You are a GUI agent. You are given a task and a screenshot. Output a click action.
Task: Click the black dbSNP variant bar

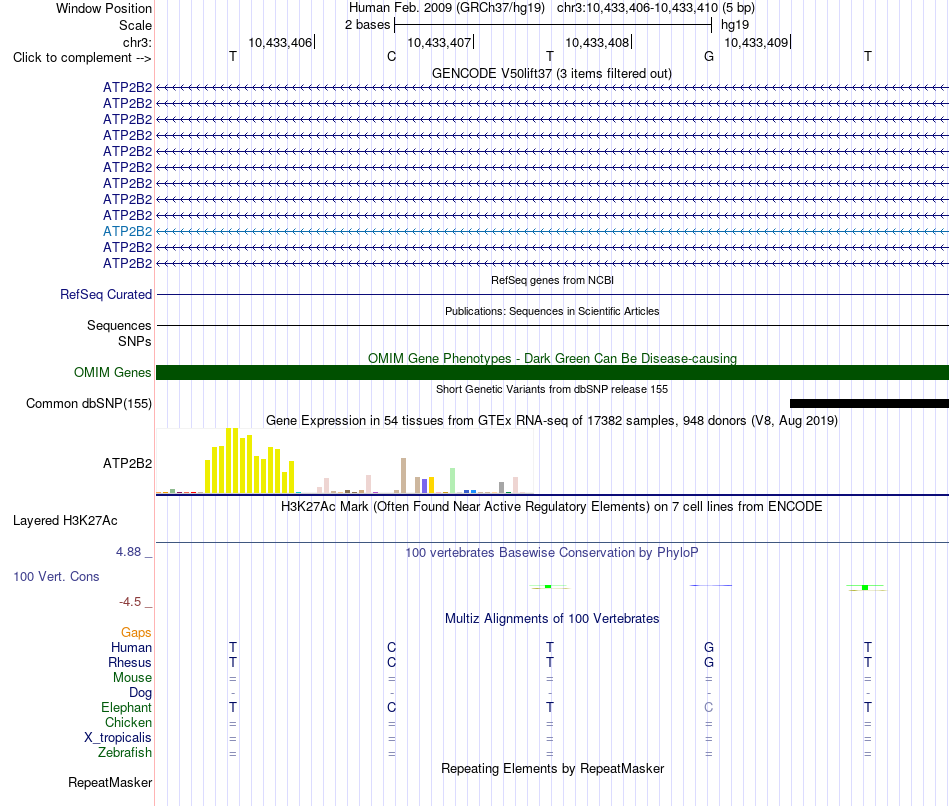click(x=869, y=404)
